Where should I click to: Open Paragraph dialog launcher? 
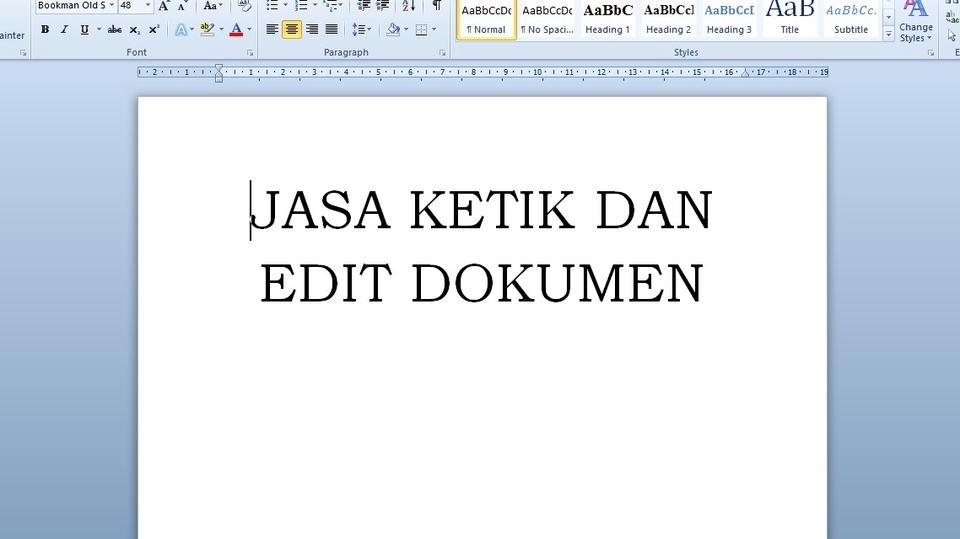click(442, 53)
